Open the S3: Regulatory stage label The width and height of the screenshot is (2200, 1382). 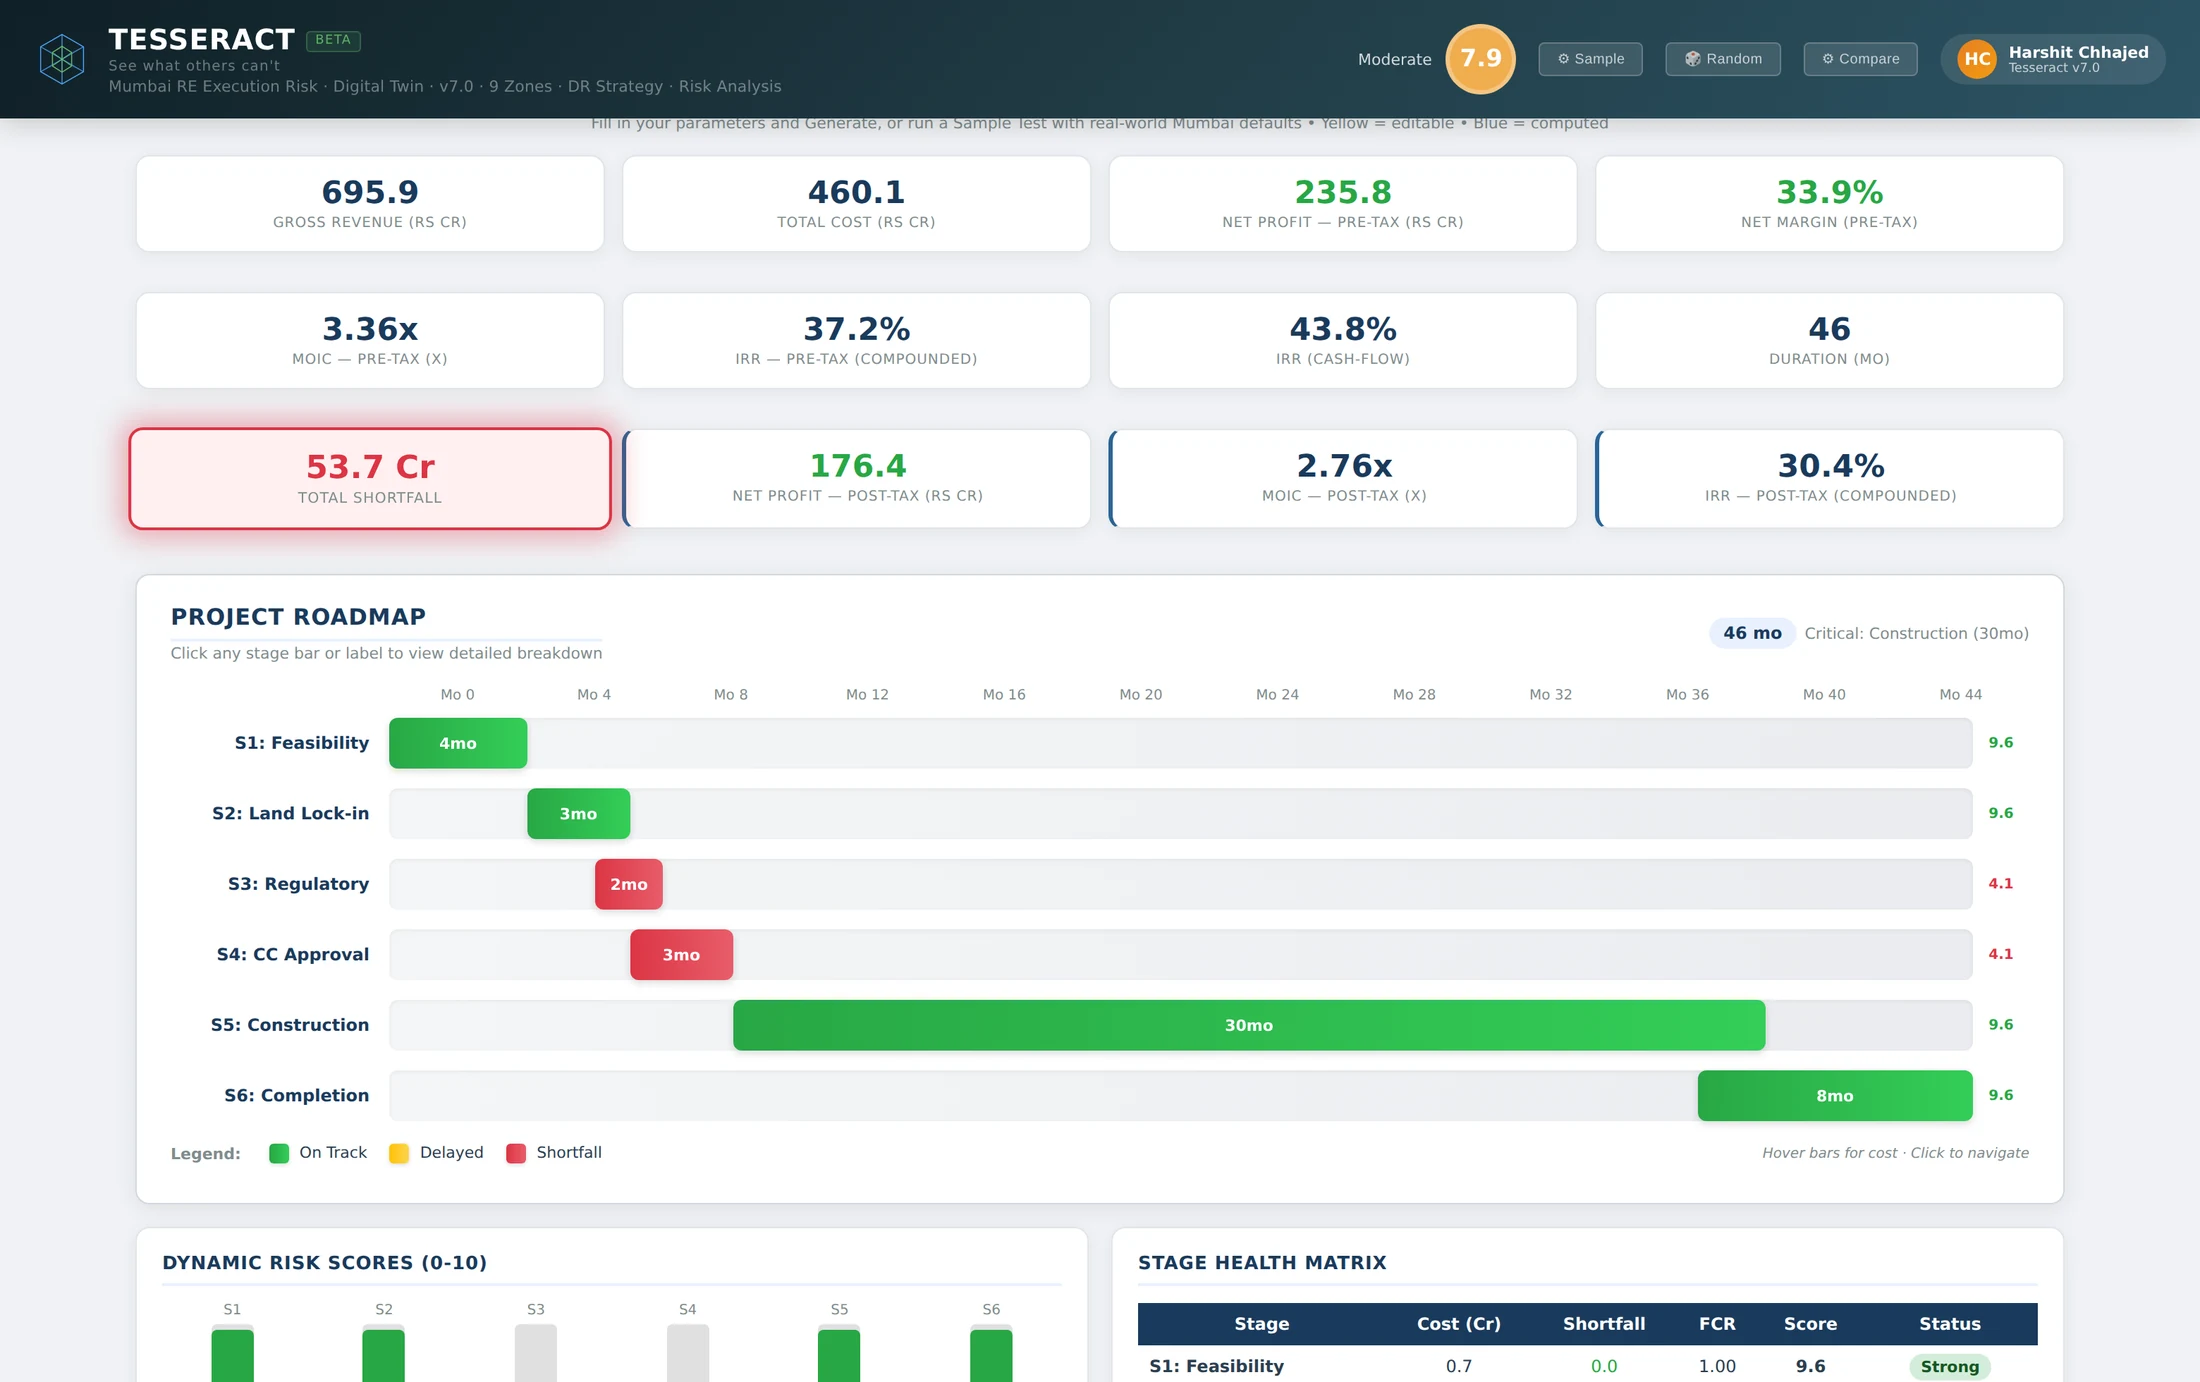pos(298,884)
